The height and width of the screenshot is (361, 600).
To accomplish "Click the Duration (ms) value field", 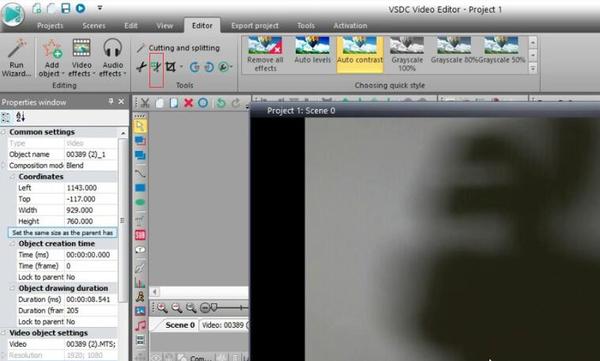I will pos(91,299).
